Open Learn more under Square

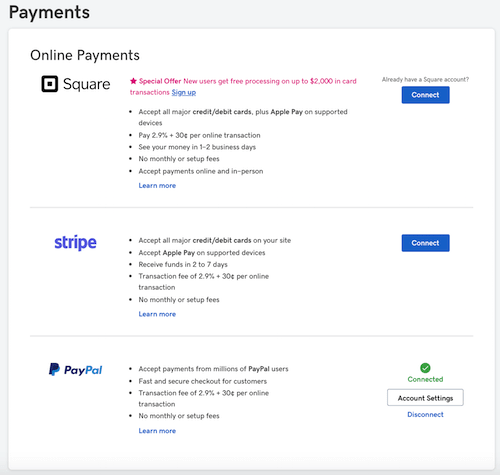[157, 186]
